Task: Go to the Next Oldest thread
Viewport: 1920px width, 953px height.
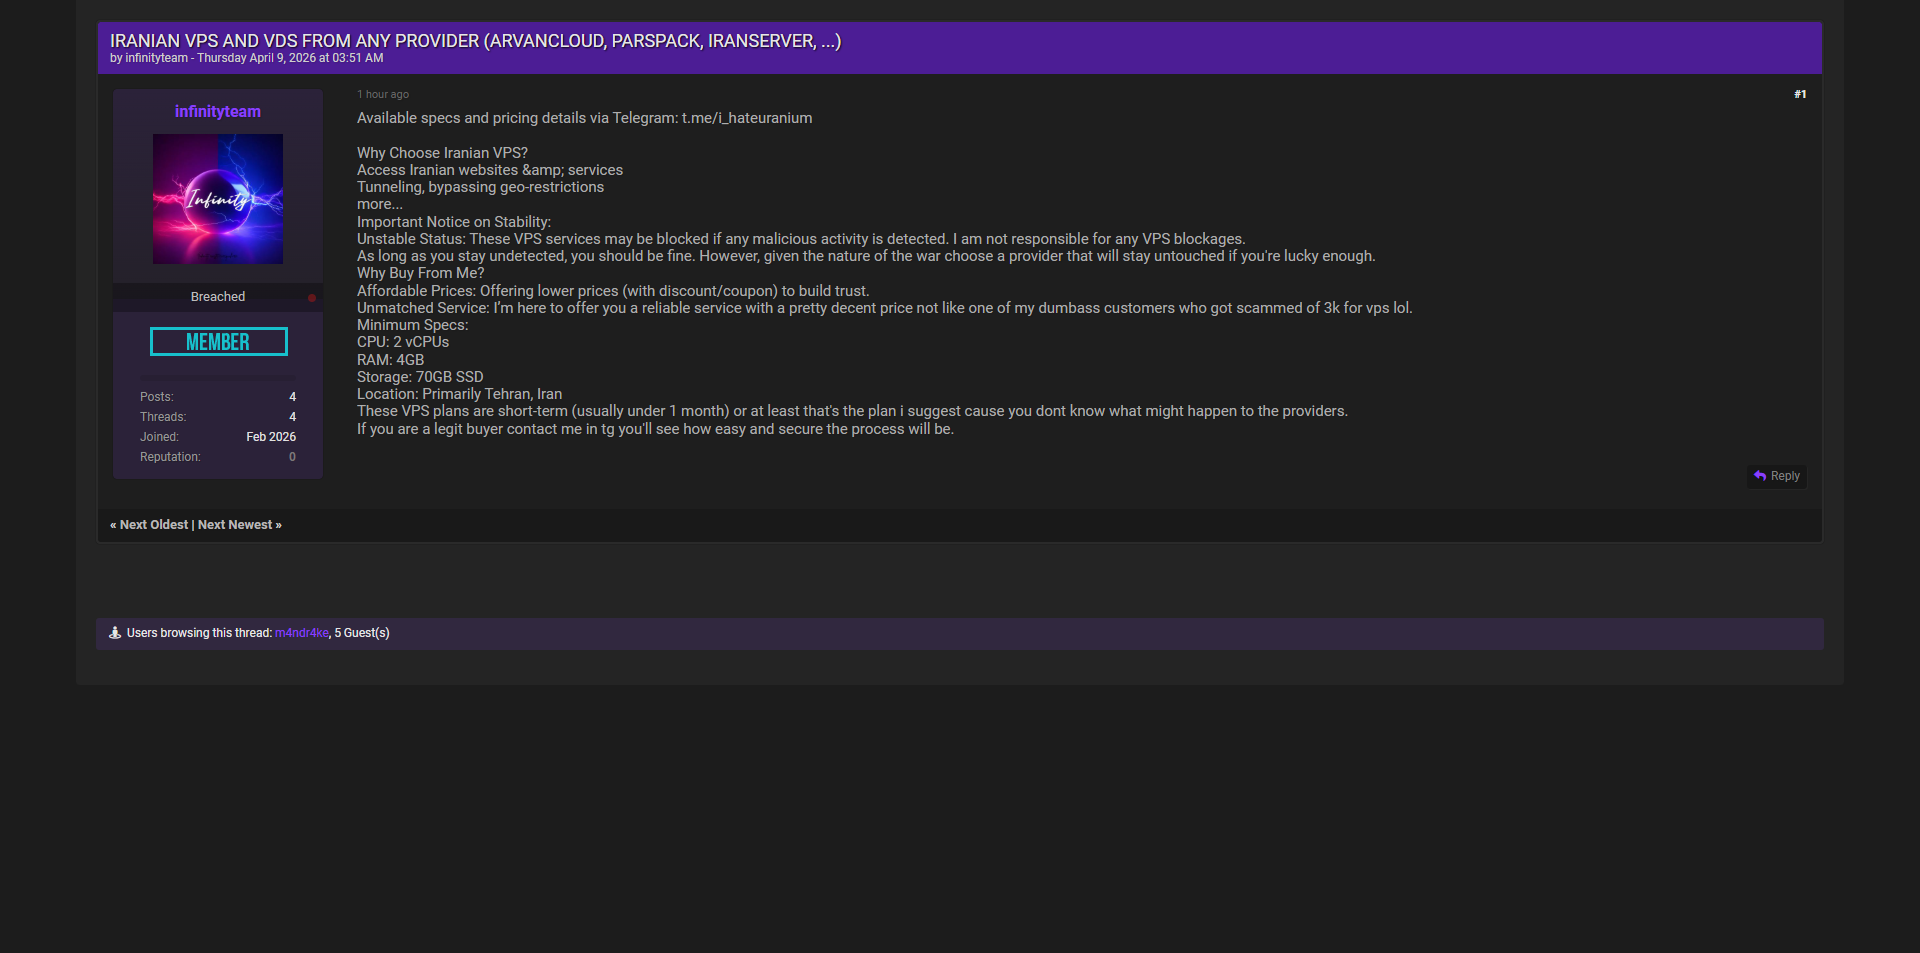Action: 154,525
